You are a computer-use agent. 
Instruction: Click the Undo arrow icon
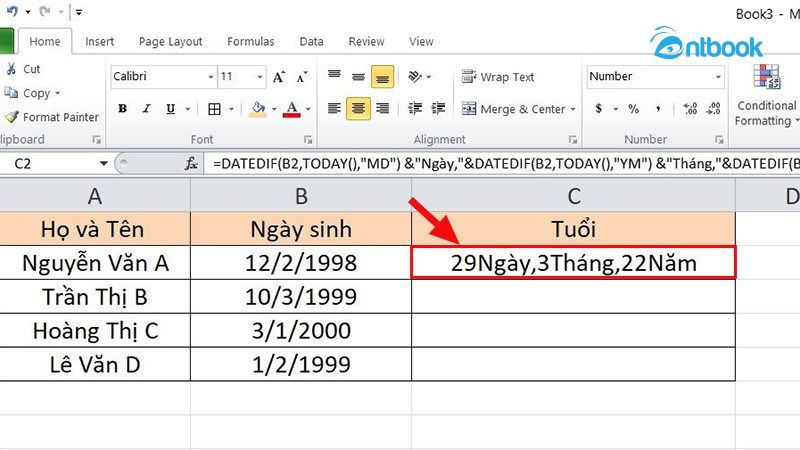click(x=12, y=11)
